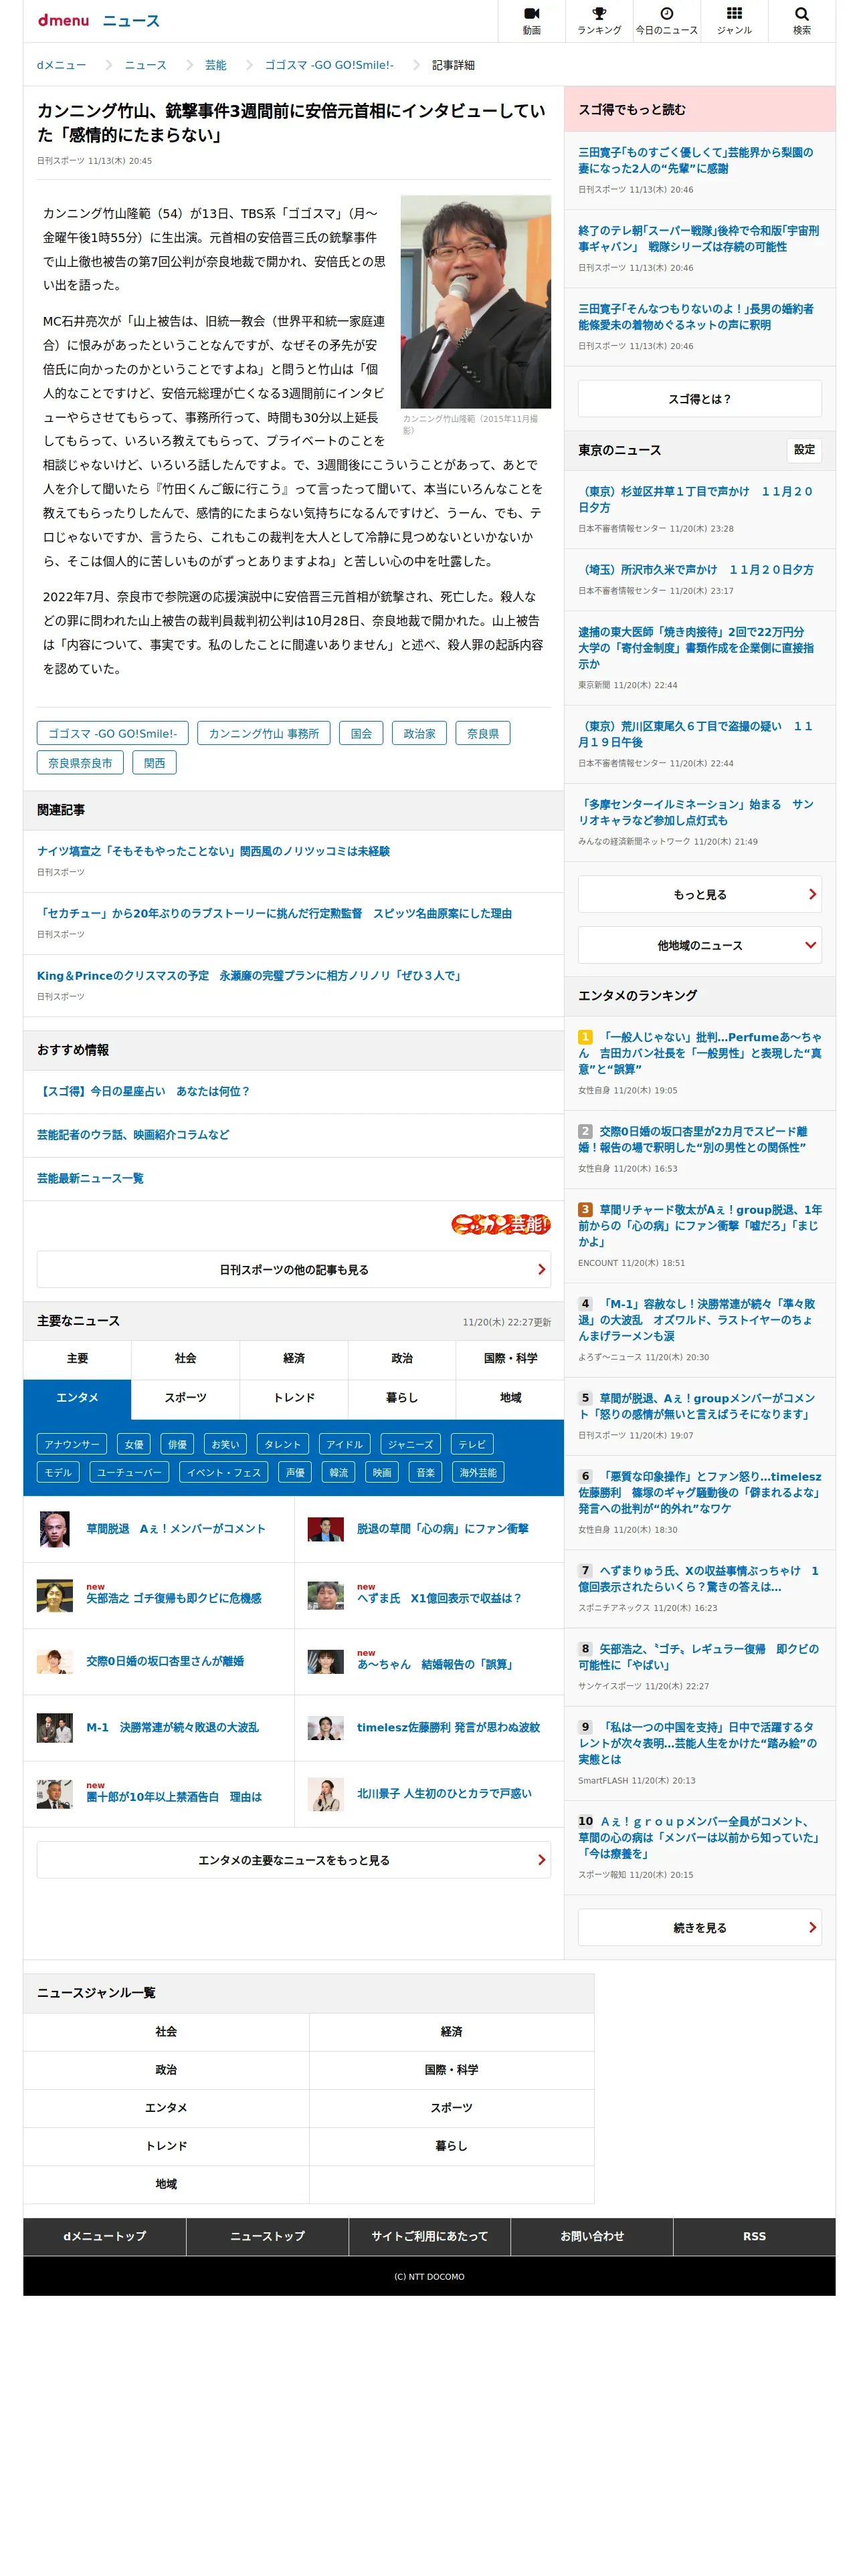Open ナイツ塙宣之 related article
This screenshot has width=859, height=2576.
tap(213, 851)
